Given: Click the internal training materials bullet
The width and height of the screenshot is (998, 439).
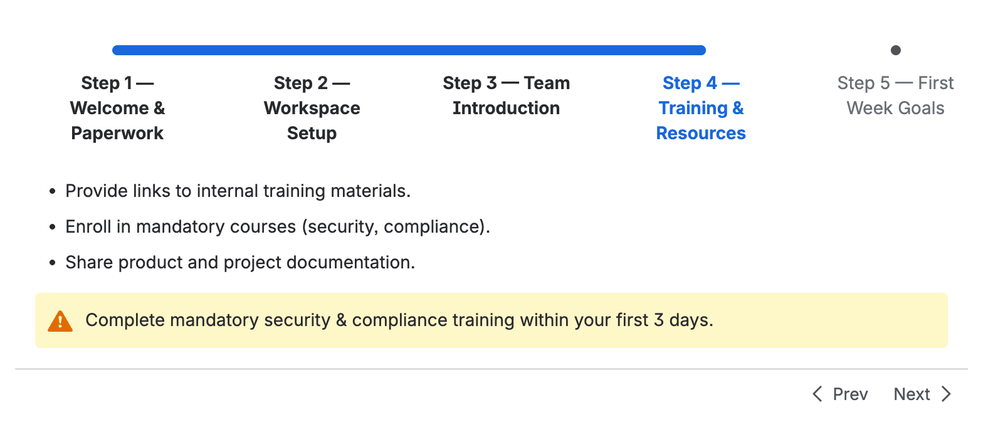Looking at the screenshot, I should pyautogui.click(x=238, y=191).
